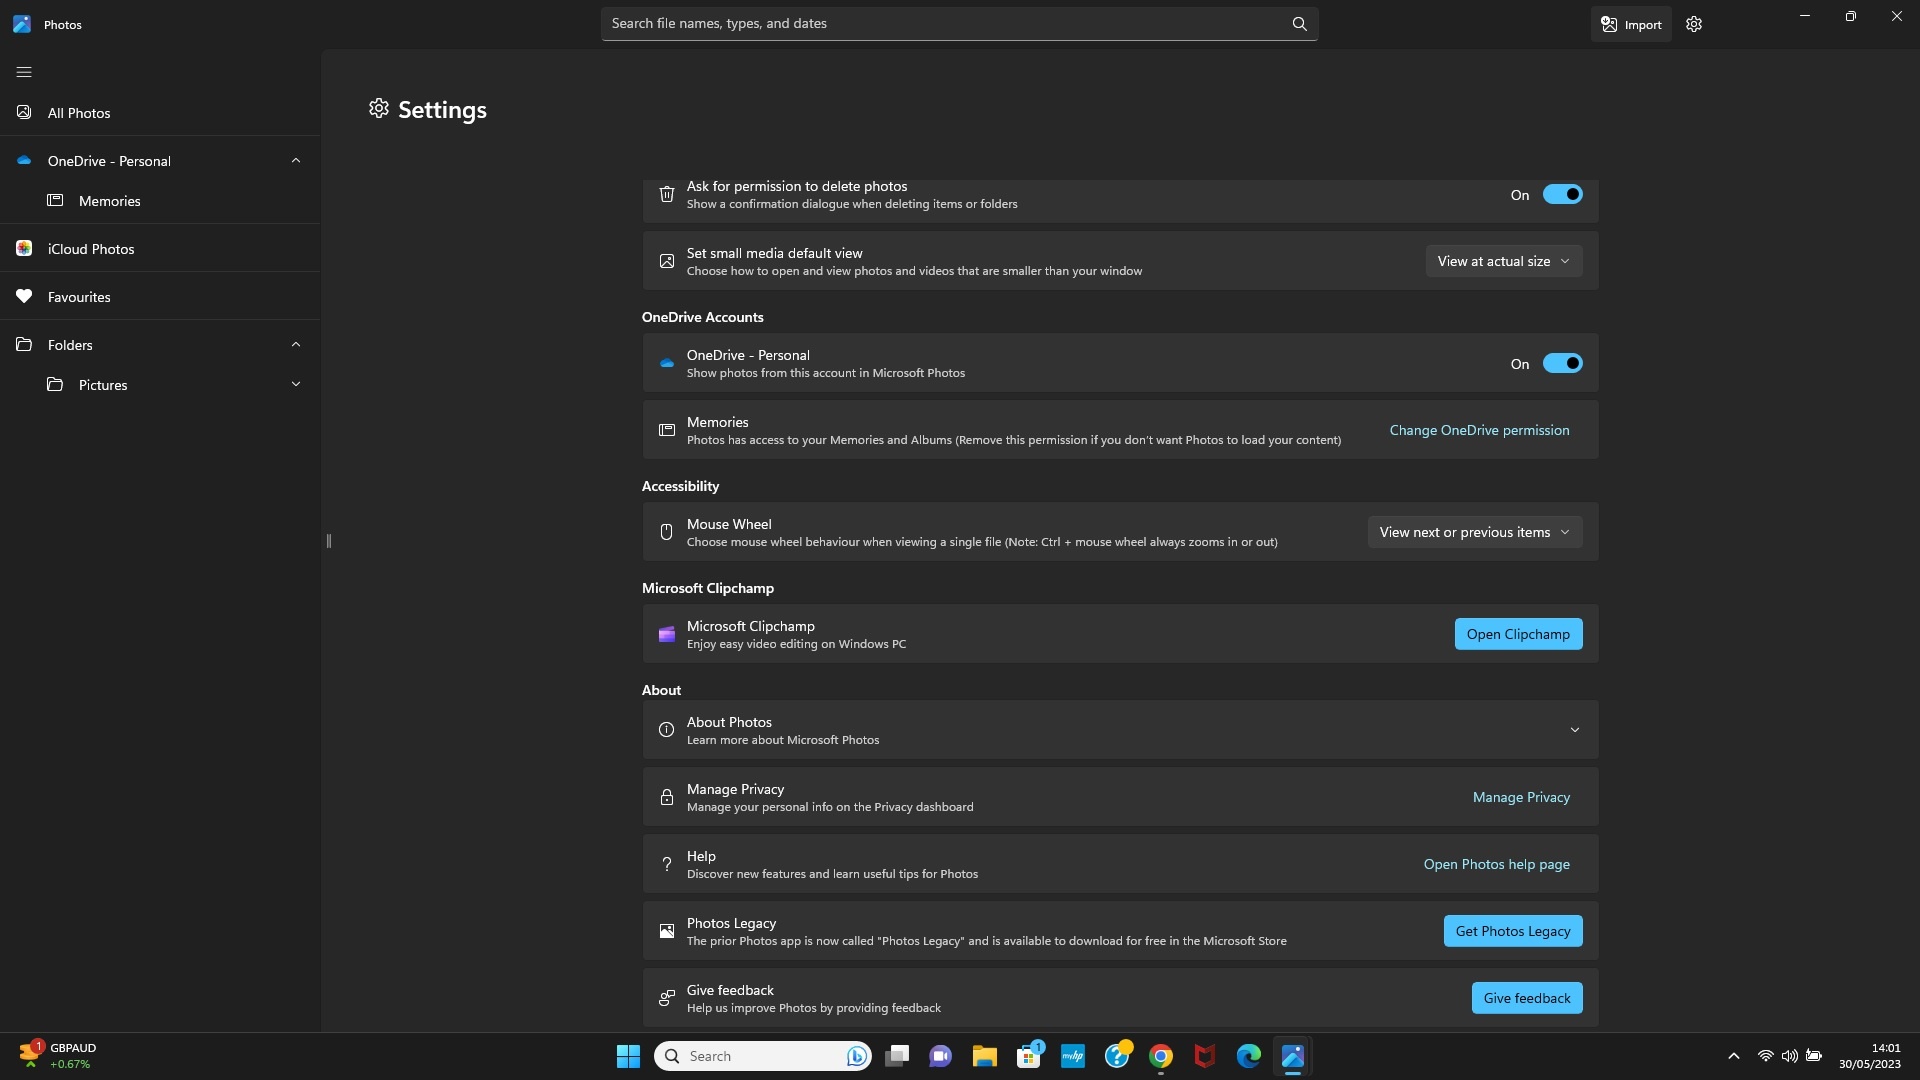Viewport: 1920px width, 1080px height.
Task: Click the volume icon in system tray
Action: click(1789, 1056)
